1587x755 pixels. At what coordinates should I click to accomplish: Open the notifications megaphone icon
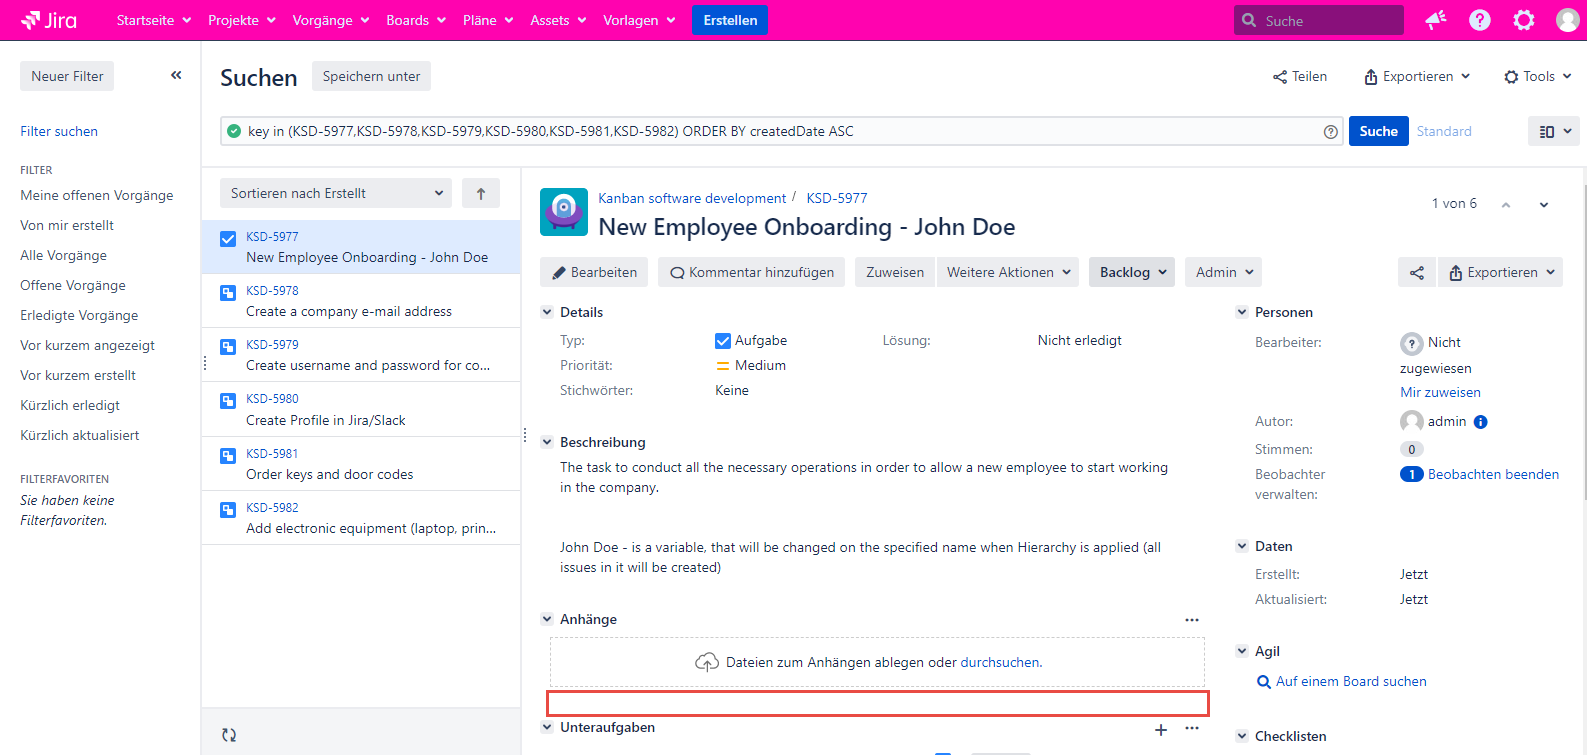[x=1436, y=20]
